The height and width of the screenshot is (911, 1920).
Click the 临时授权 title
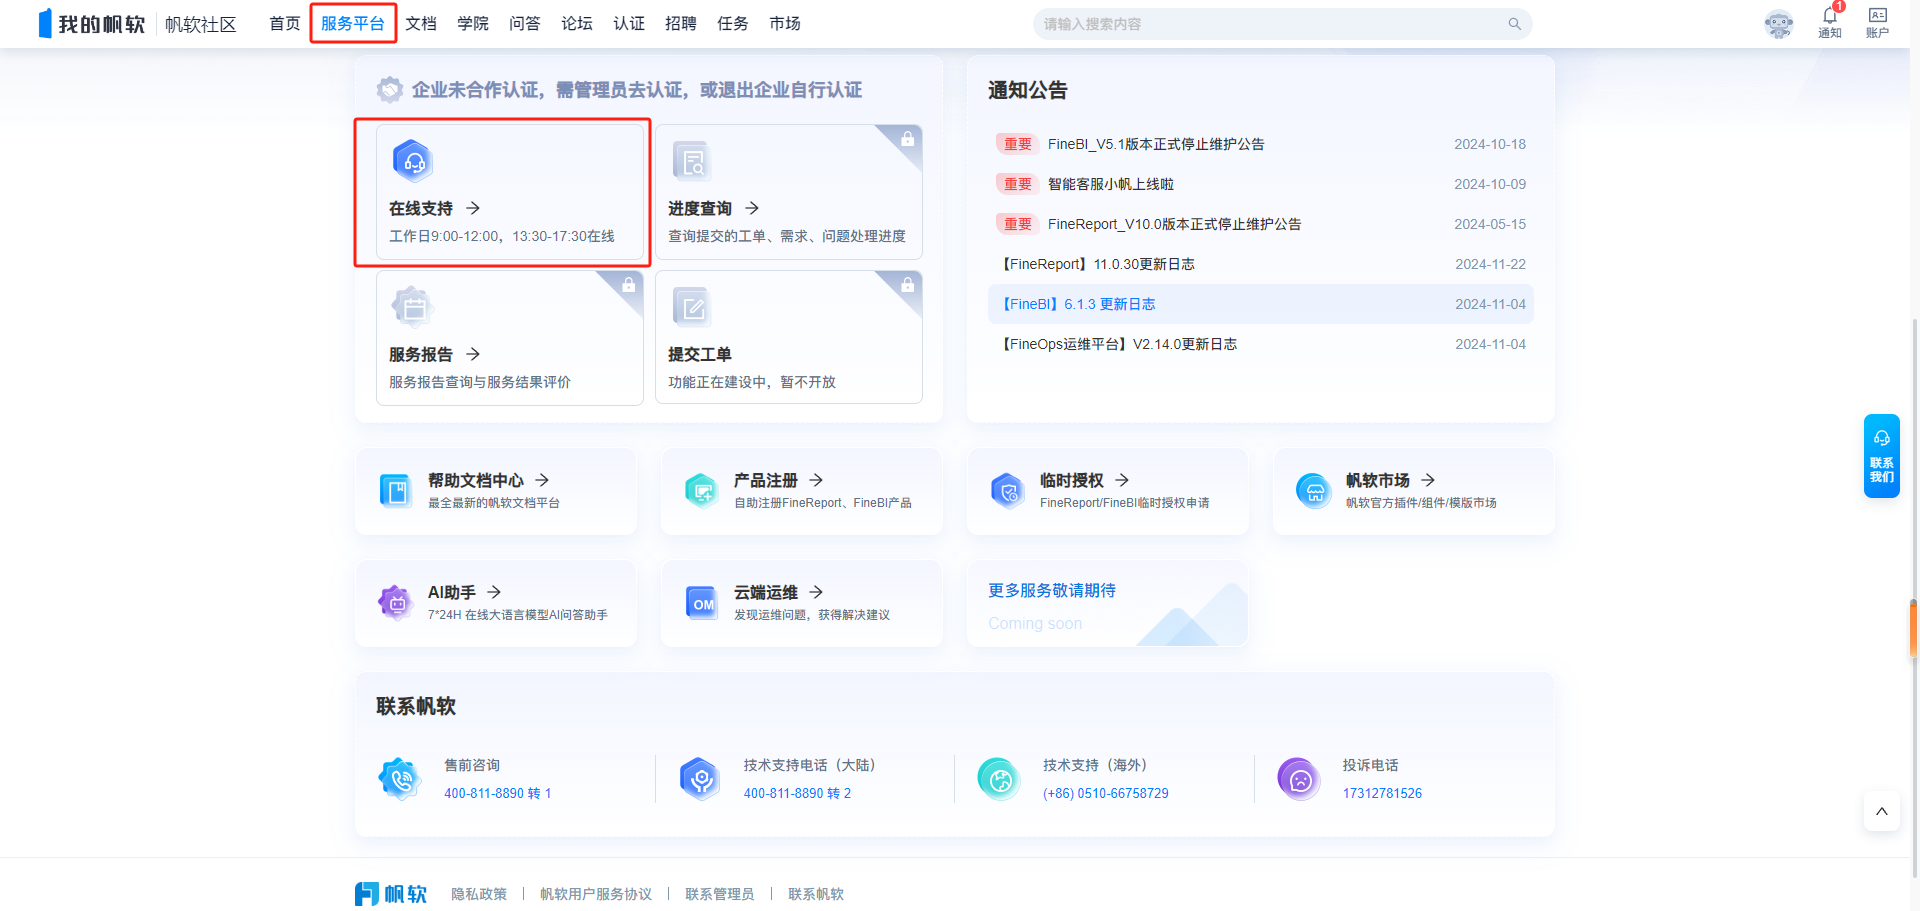click(x=1072, y=480)
